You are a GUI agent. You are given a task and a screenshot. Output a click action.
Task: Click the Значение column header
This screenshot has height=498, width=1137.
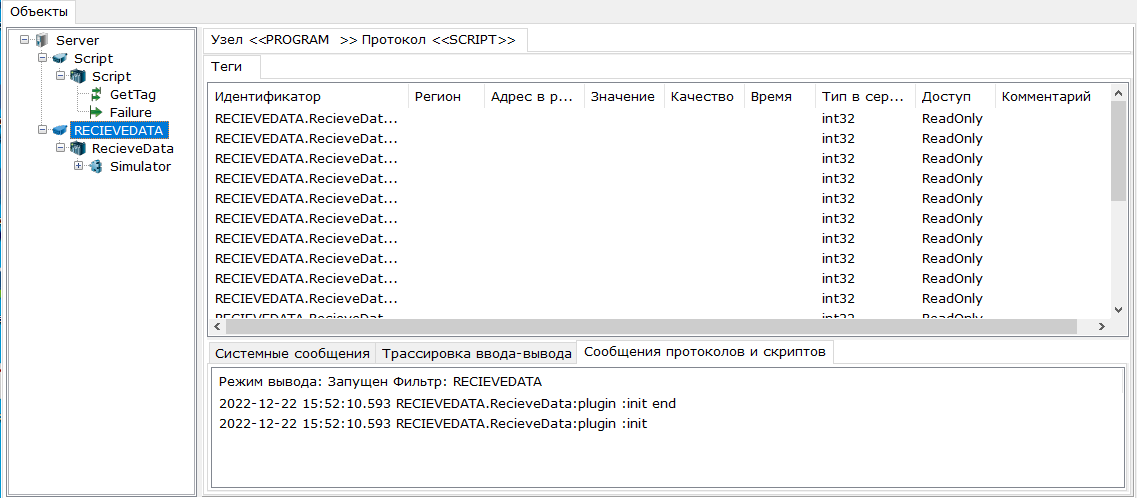(x=624, y=96)
